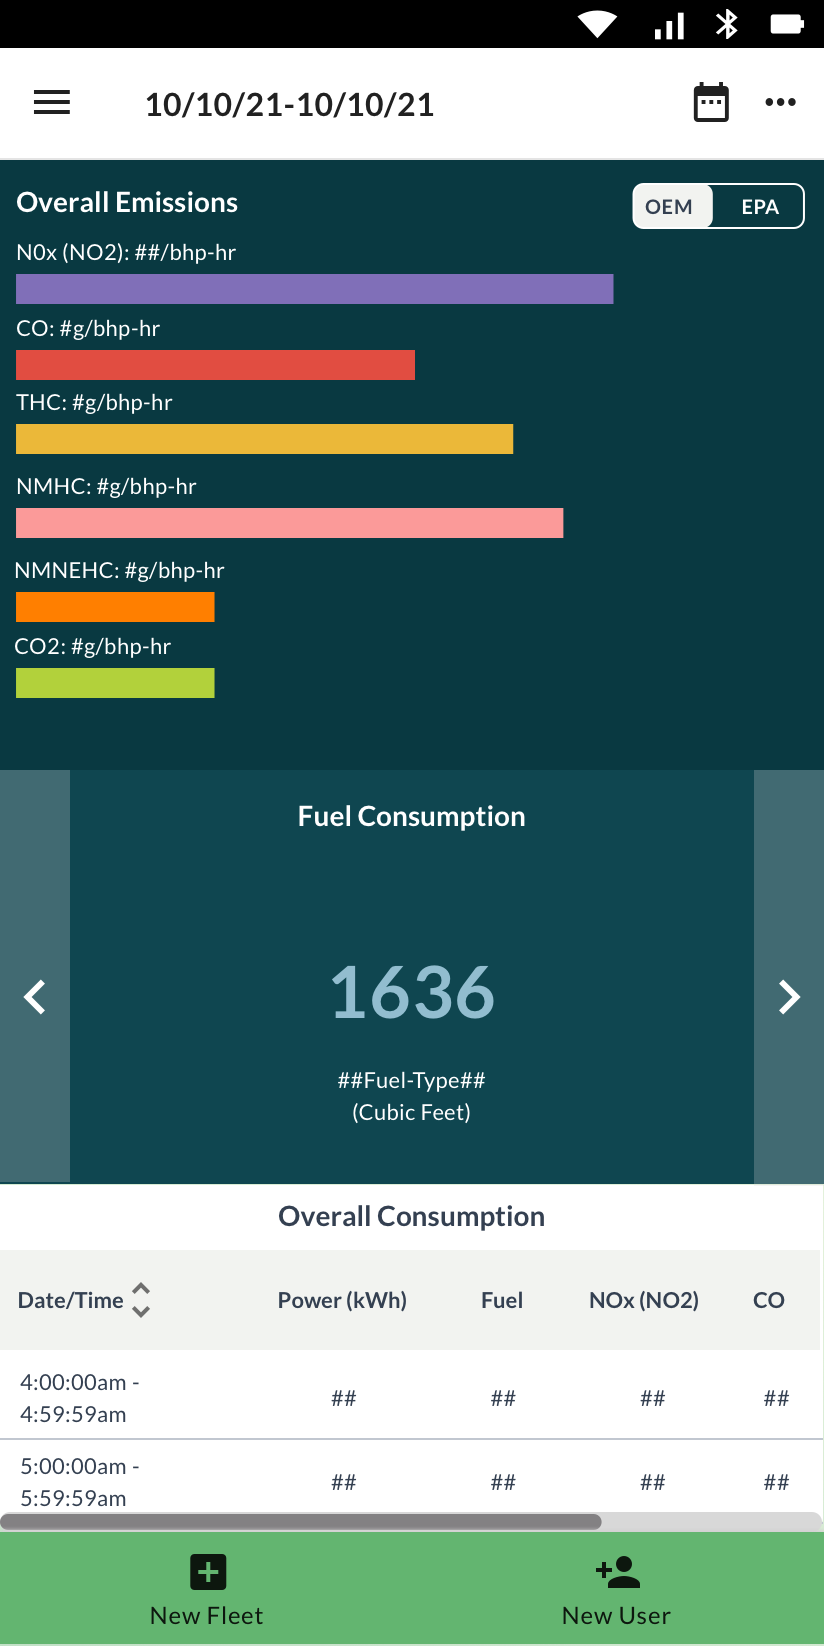Tap the Bluetooth status icon
The image size is (824, 1646).
tap(727, 24)
